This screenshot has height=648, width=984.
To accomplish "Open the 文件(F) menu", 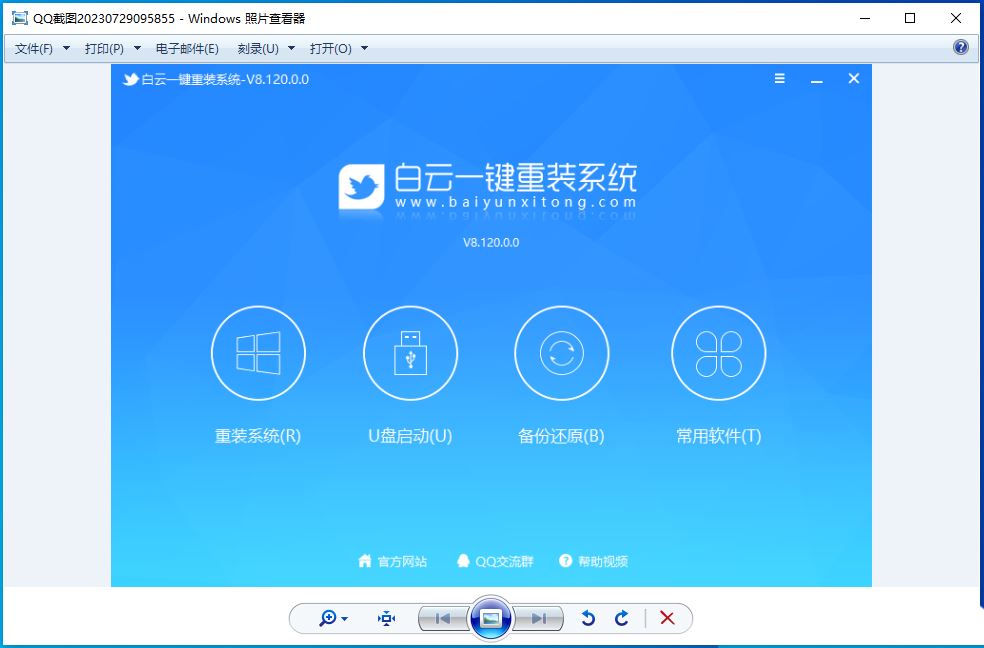I will (x=34, y=48).
